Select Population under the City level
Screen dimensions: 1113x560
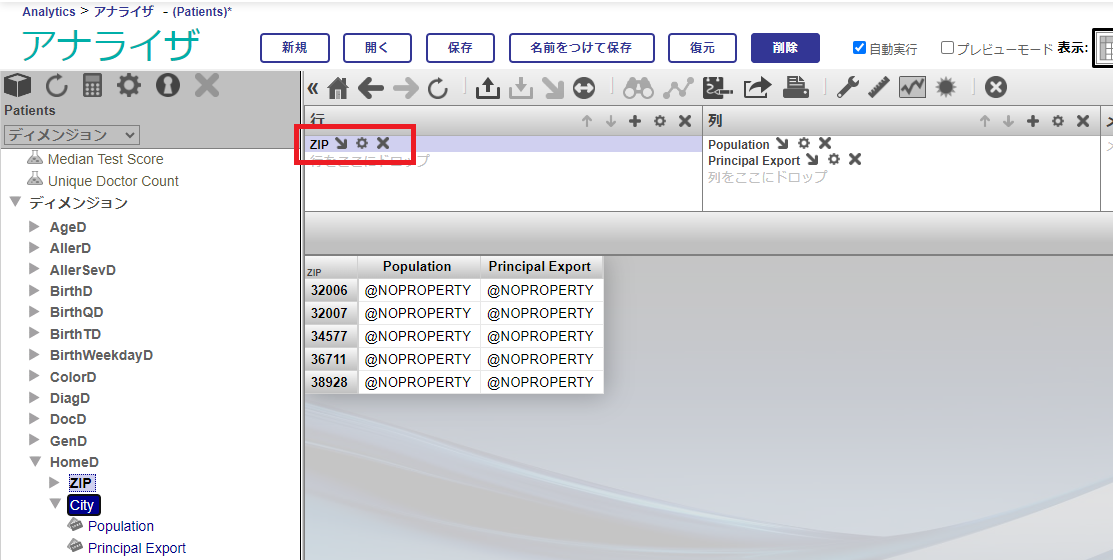[x=120, y=526]
